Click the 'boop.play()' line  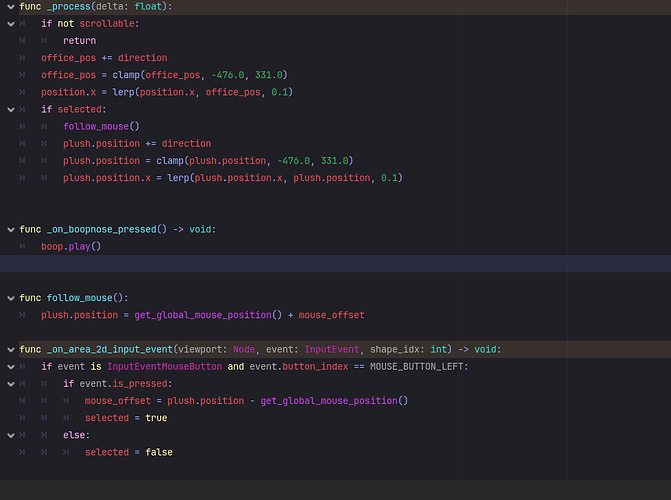point(71,247)
